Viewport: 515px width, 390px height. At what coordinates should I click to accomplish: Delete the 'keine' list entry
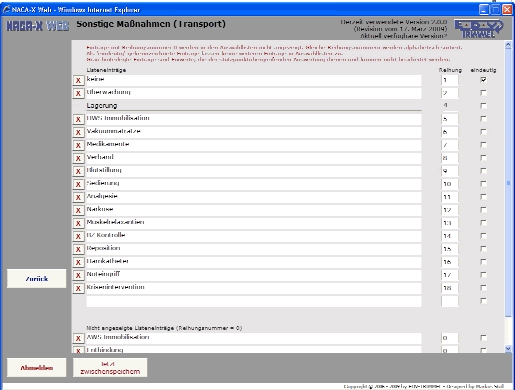click(78, 80)
